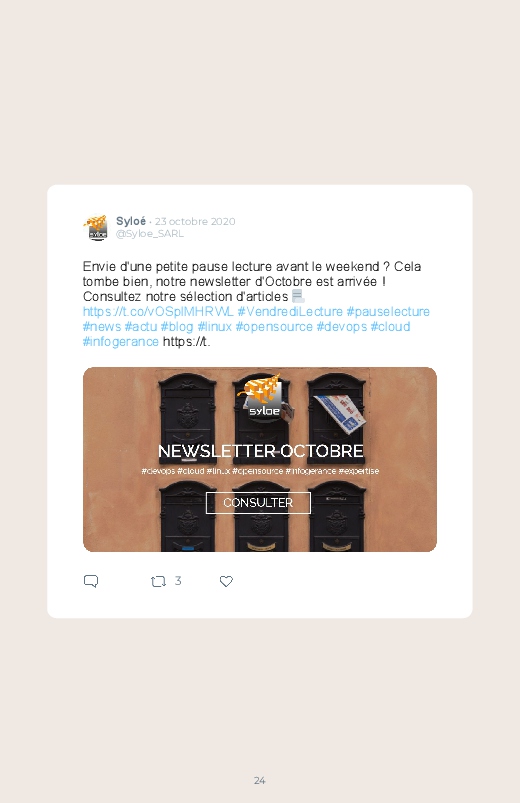
Task: Click the #linux hashtag in tweet text
Action: pyautogui.click(x=215, y=327)
